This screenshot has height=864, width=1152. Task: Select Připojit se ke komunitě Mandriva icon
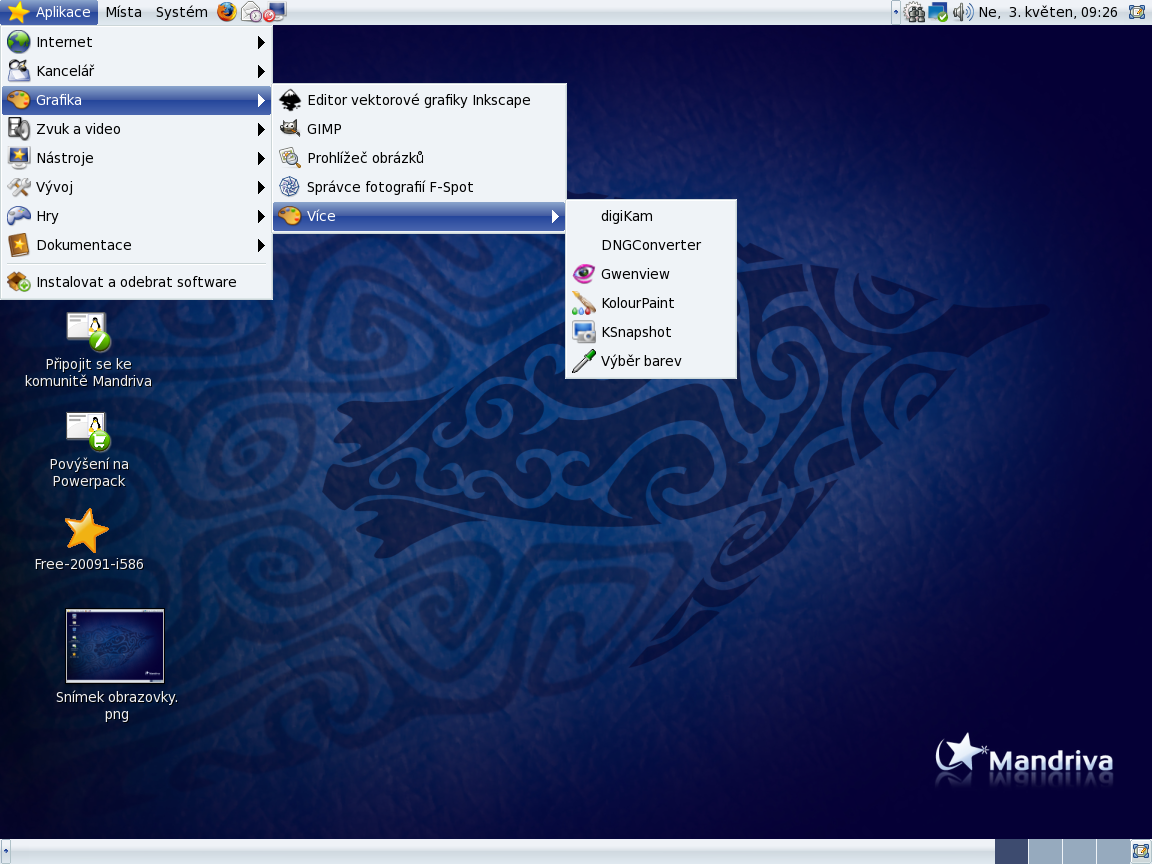point(88,350)
